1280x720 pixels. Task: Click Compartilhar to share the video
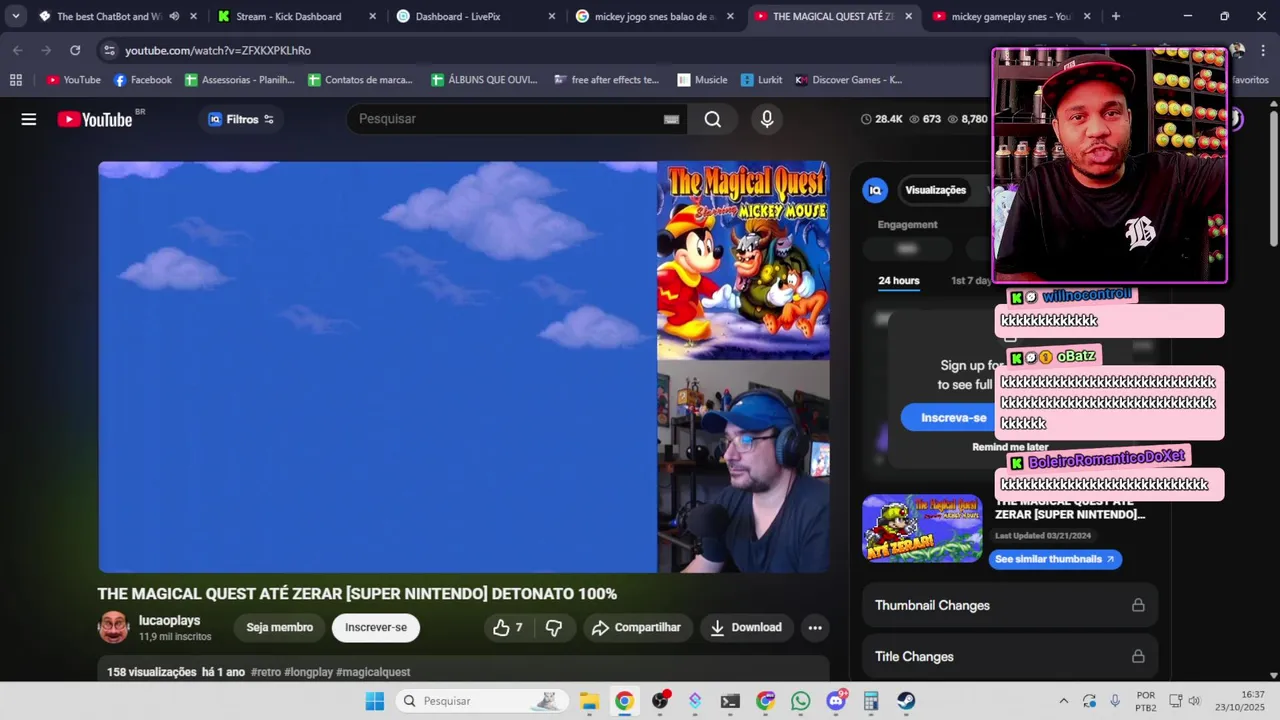(637, 627)
